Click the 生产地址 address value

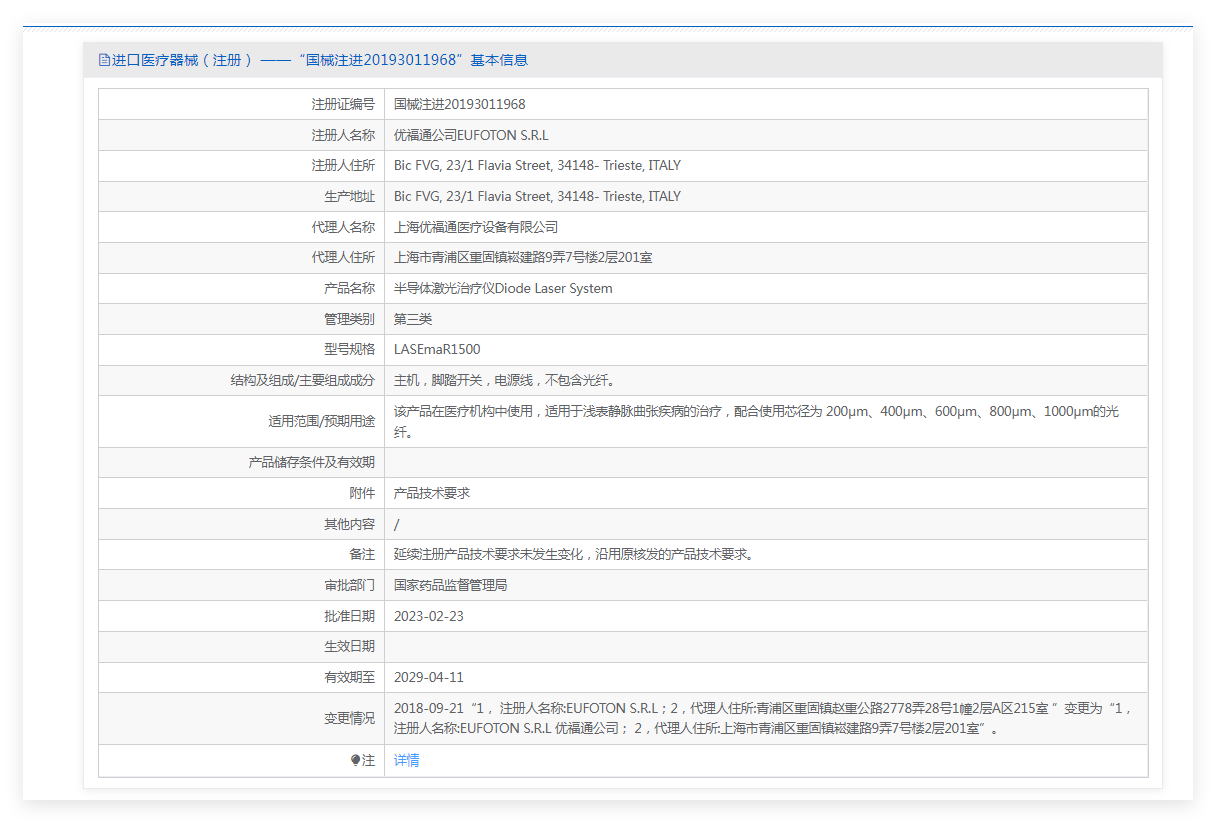click(537, 197)
